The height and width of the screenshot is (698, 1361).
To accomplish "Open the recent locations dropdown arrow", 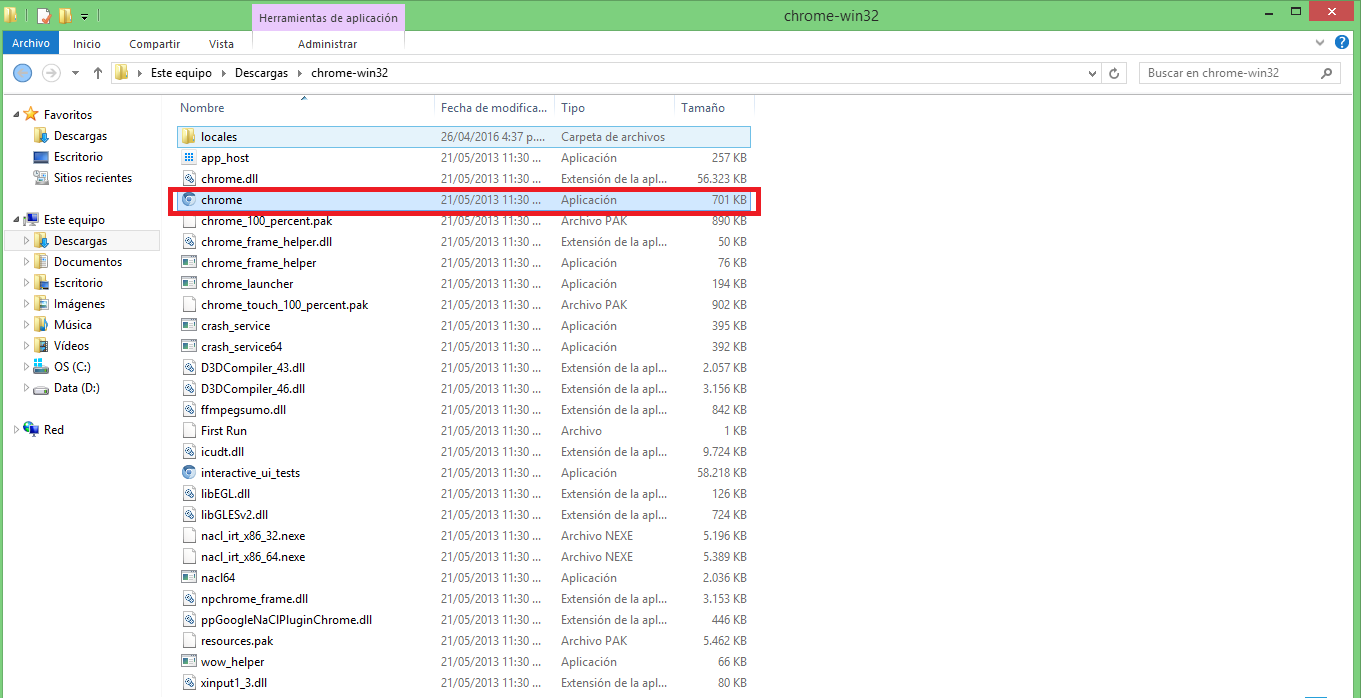I will pos(76,73).
